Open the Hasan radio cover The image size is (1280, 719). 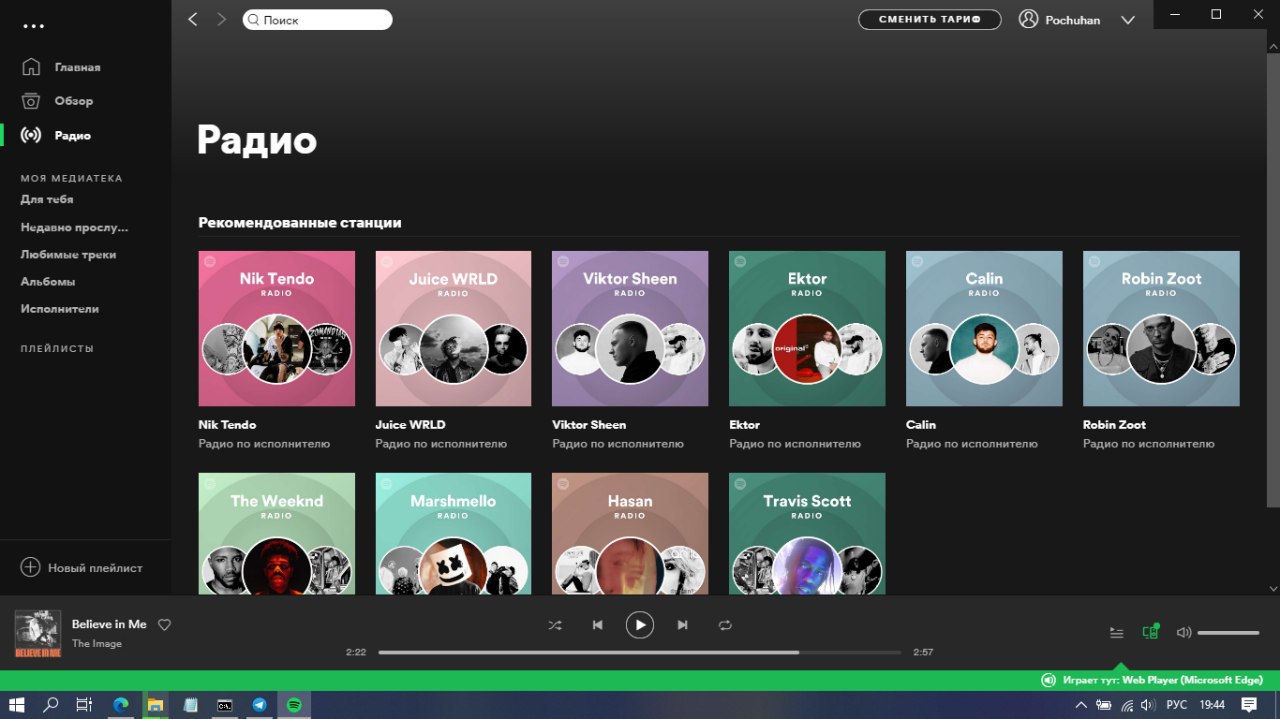coord(630,534)
